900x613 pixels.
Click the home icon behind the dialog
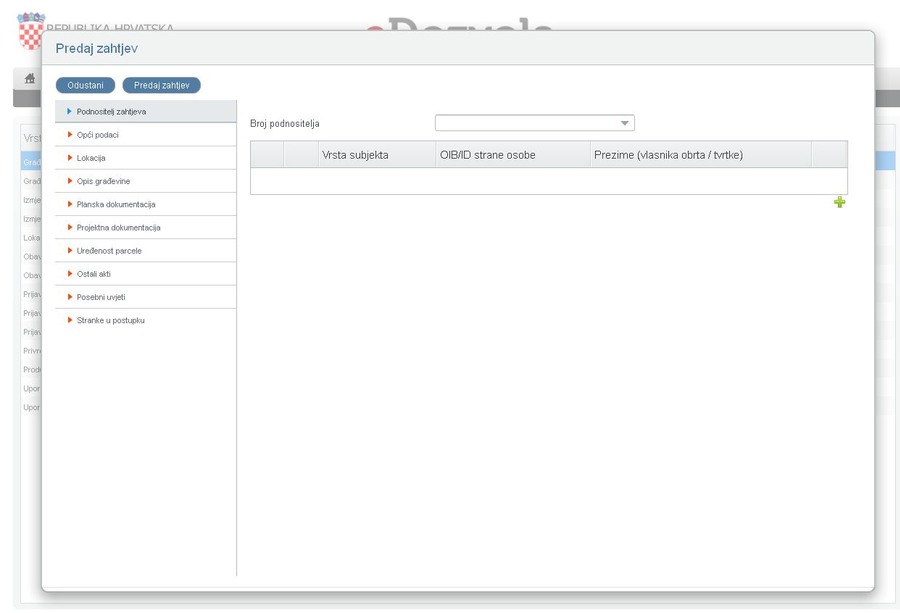(30, 79)
